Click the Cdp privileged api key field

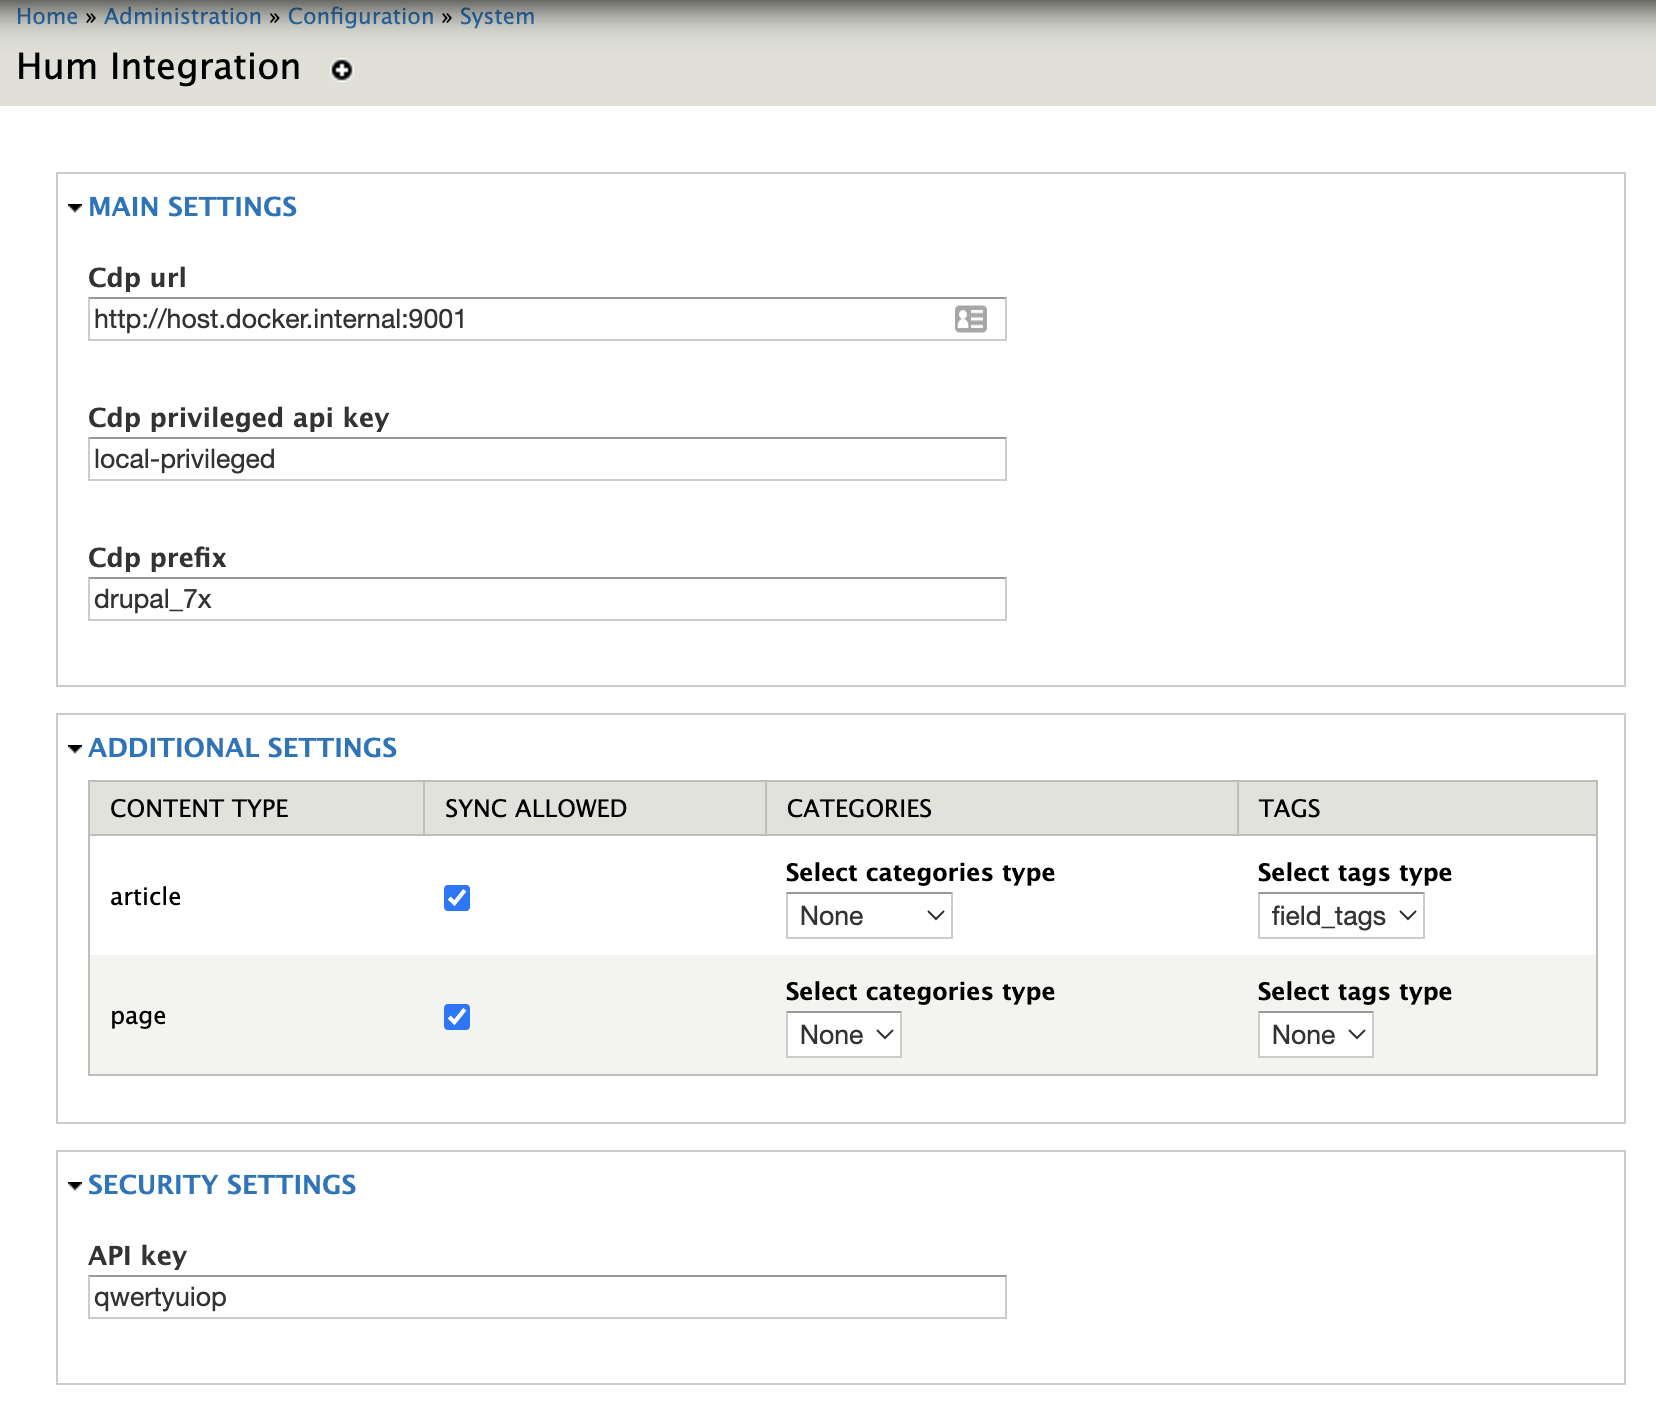tap(547, 459)
